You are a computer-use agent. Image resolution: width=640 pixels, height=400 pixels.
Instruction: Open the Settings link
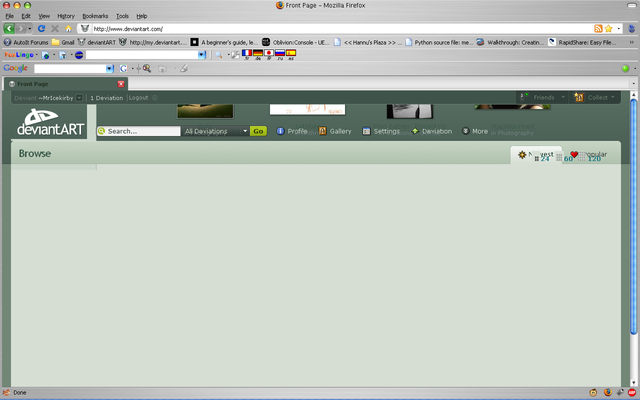coord(381,131)
